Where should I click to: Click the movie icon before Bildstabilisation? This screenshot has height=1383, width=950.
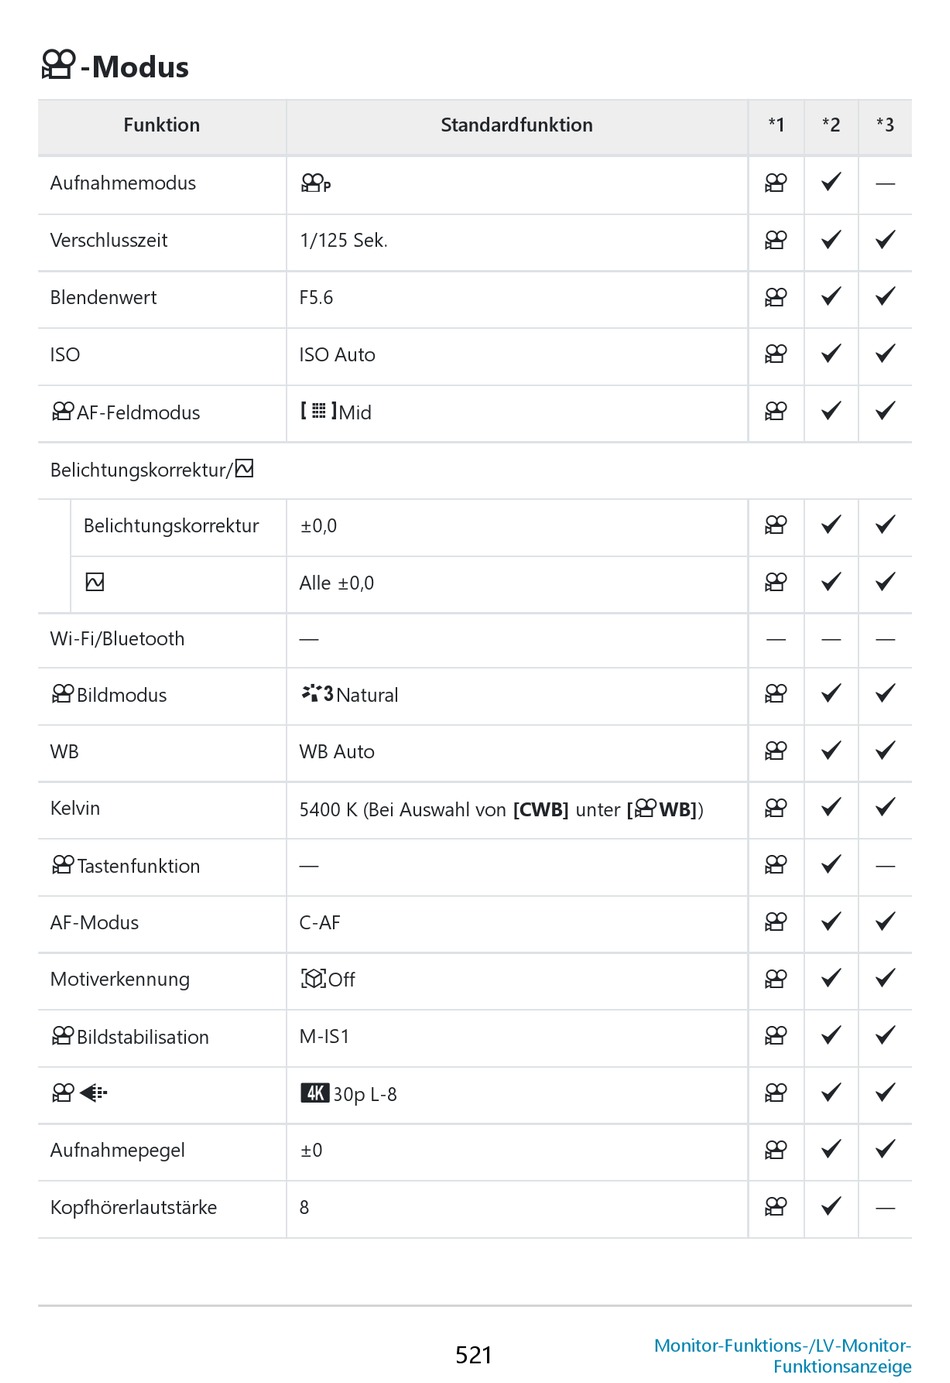click(x=63, y=1036)
